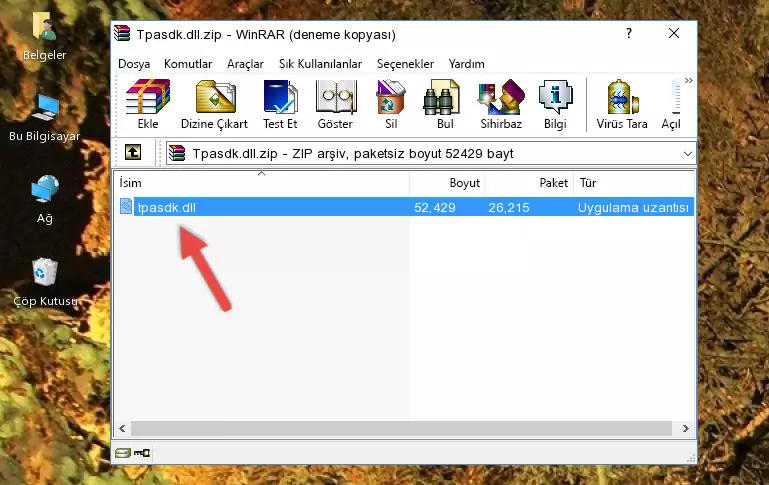
Task: Click the Sil delete icon
Action: [391, 104]
